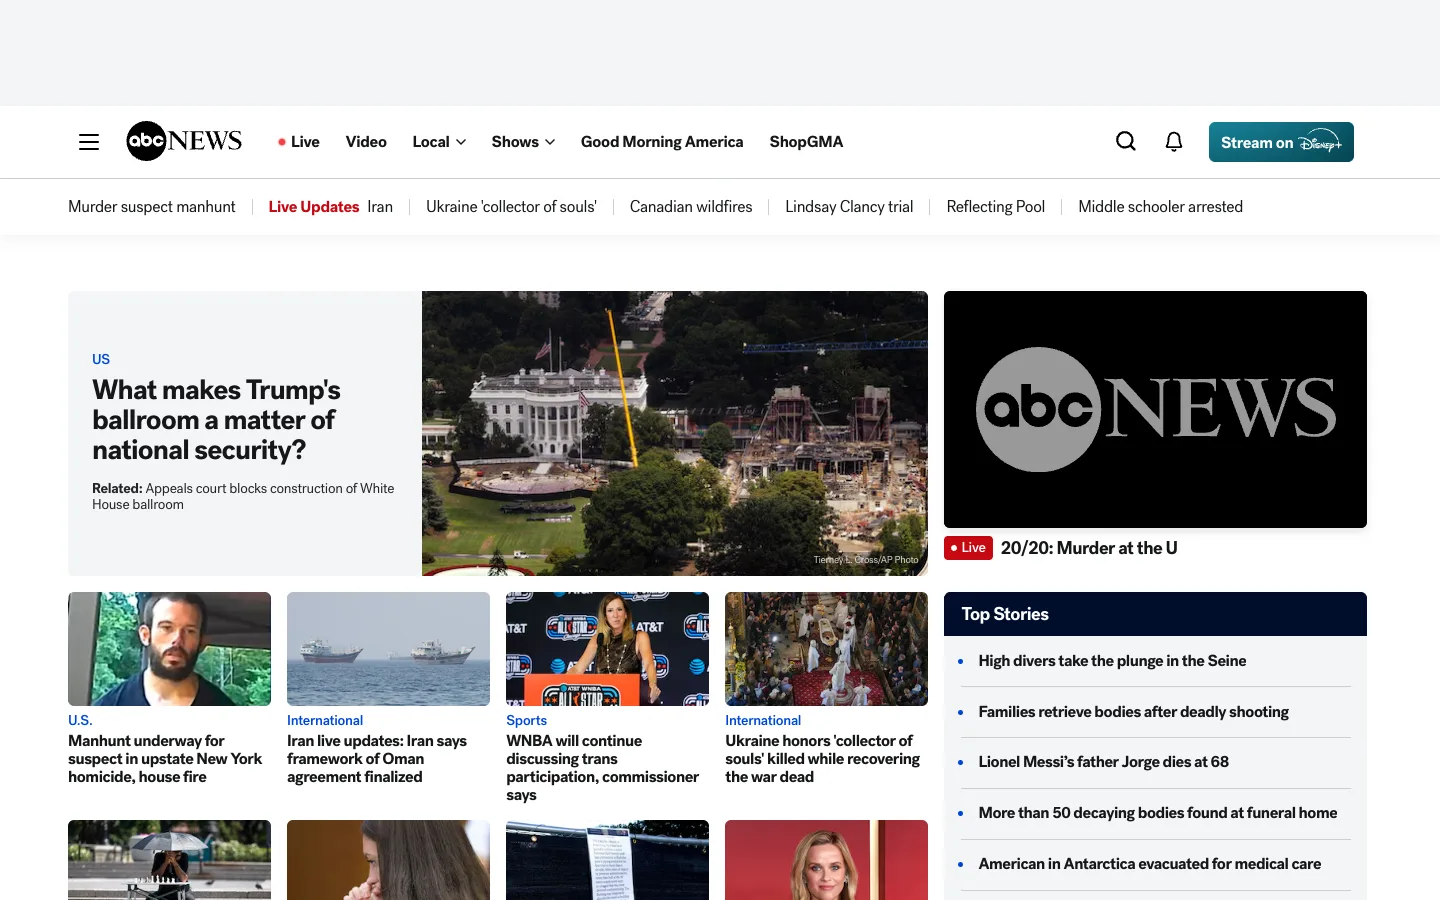
Task: Open the Sports category label
Action: point(526,720)
